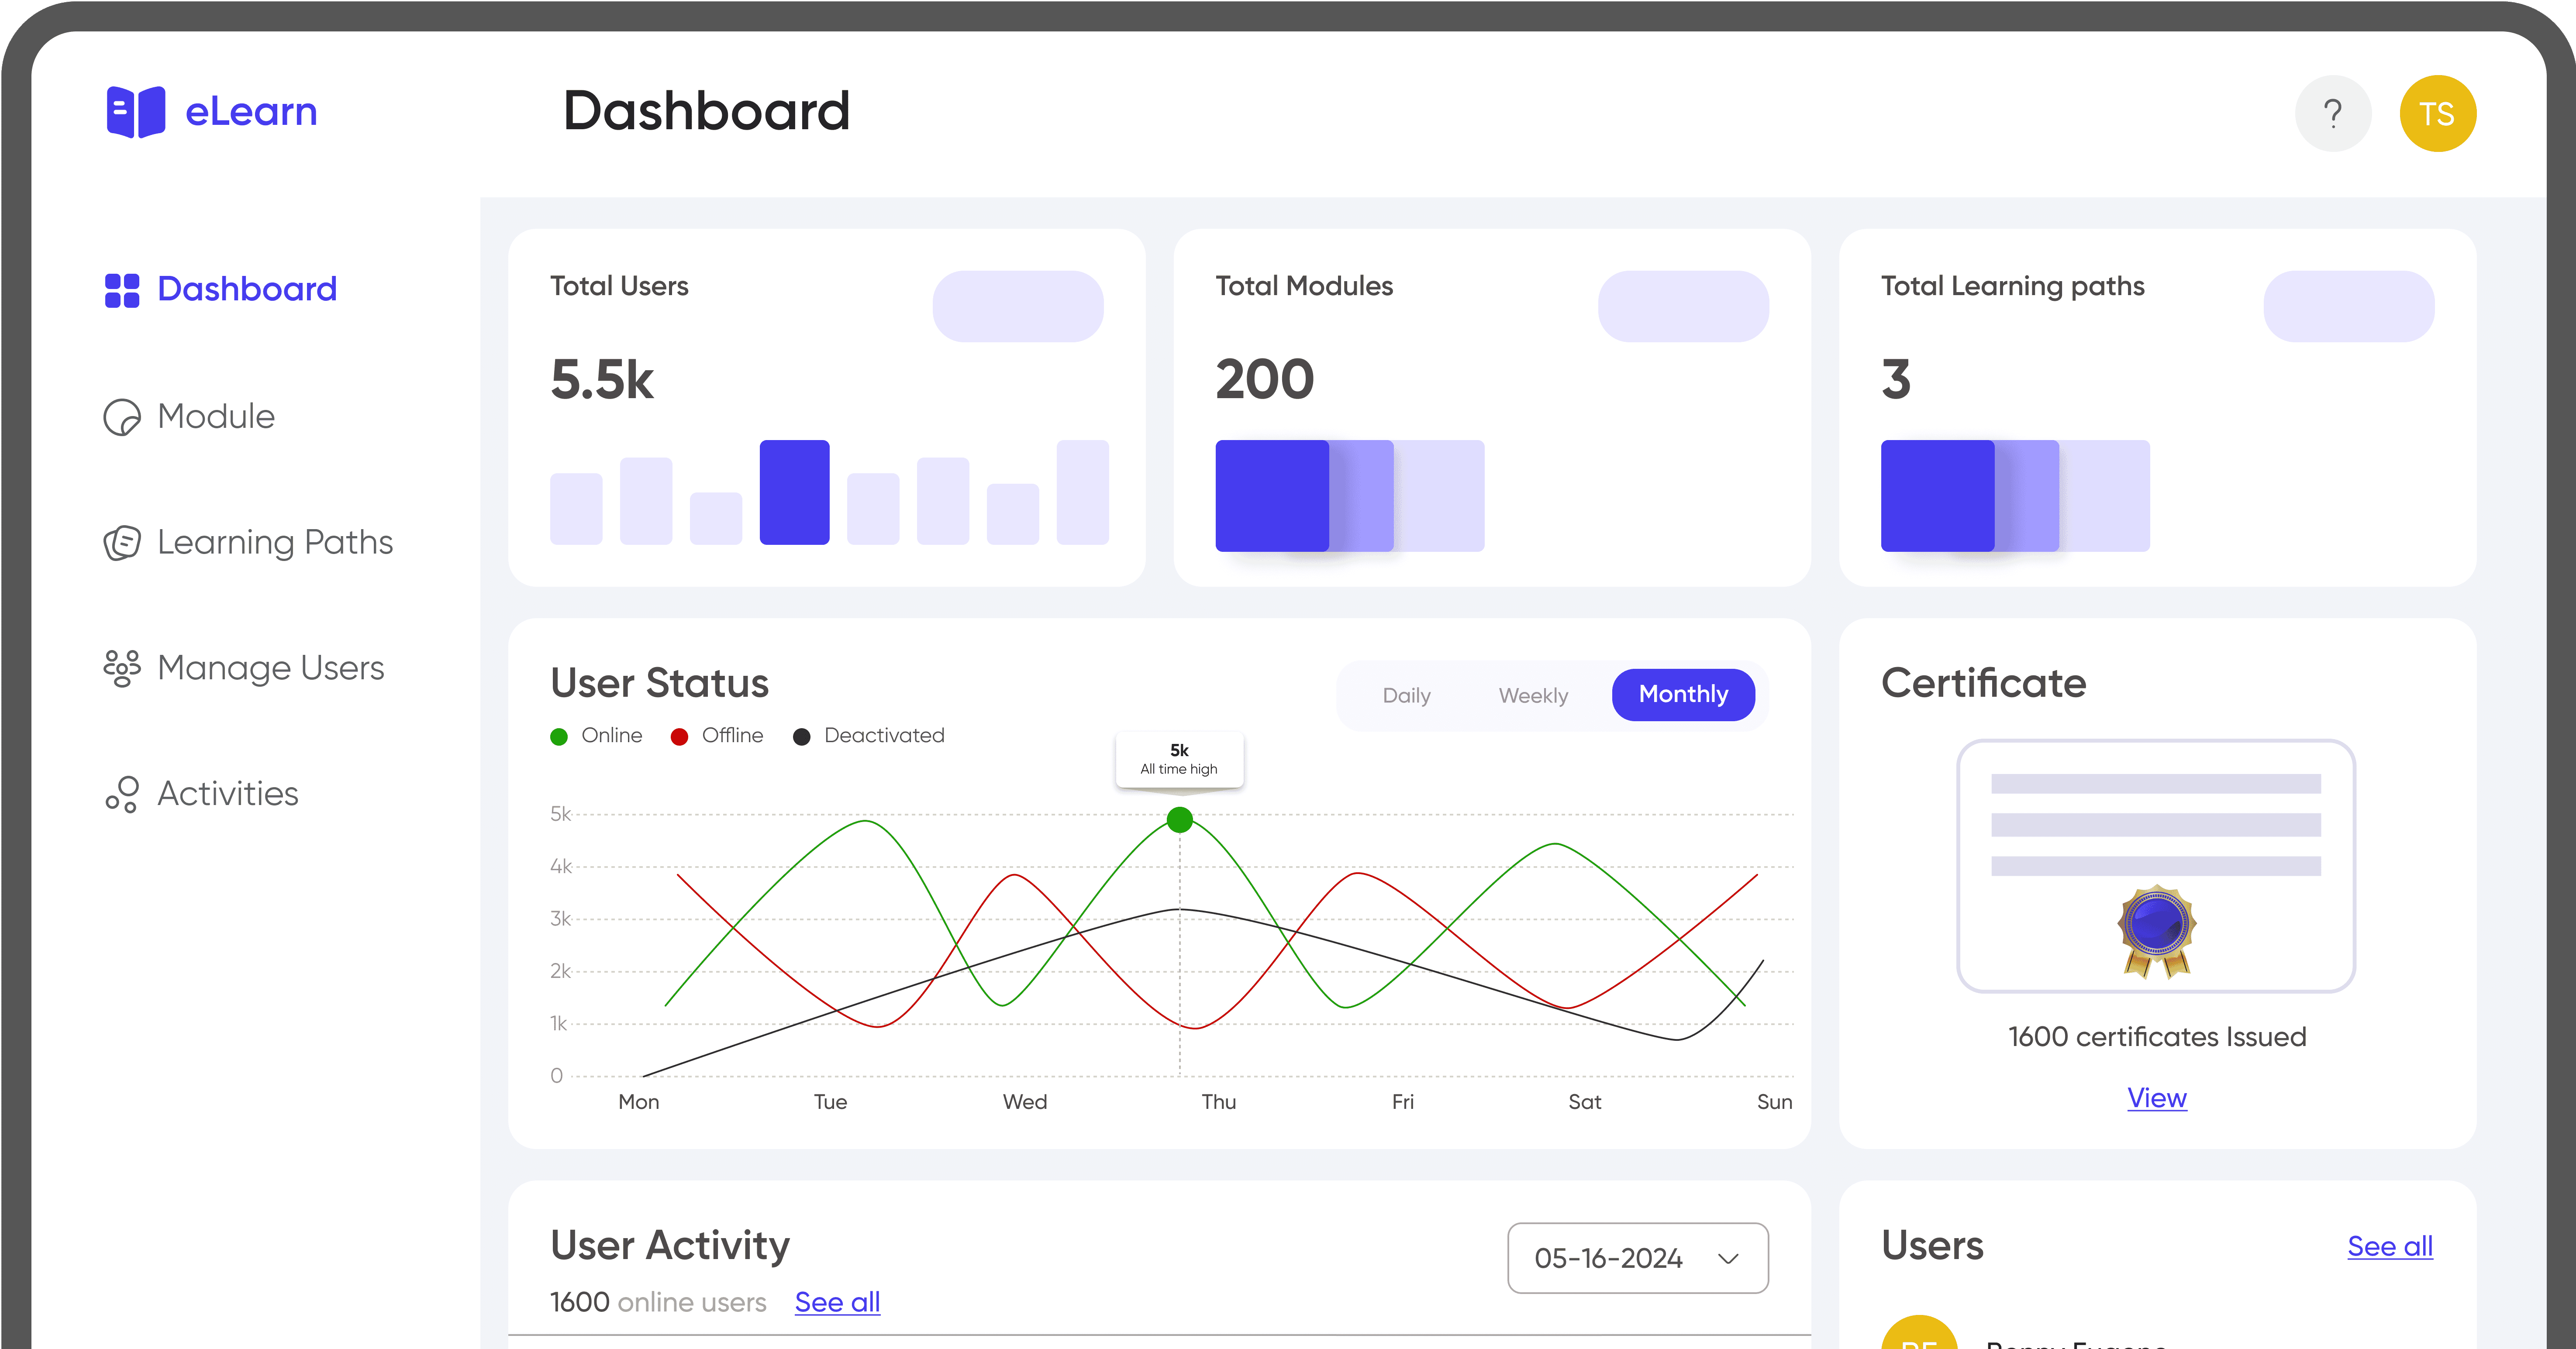The height and width of the screenshot is (1349, 2576).
Task: Click the eLearn brand name
Action: tap(251, 112)
